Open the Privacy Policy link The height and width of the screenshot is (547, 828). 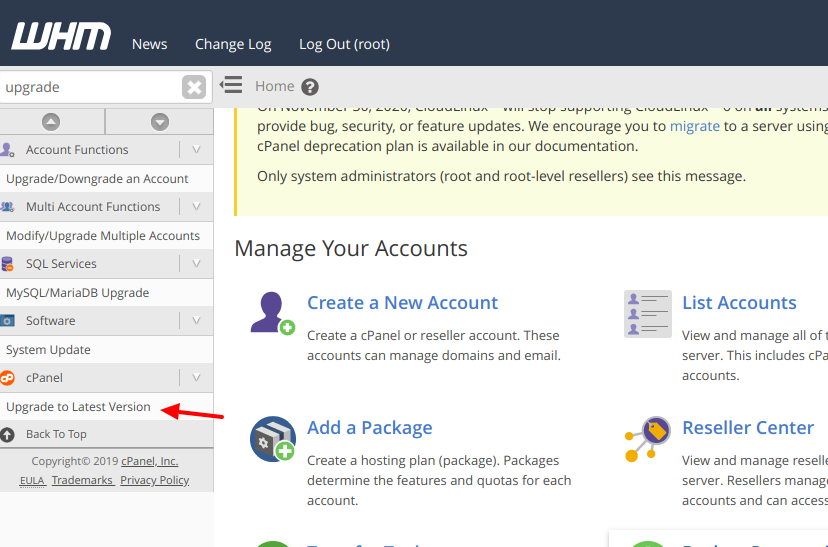pos(155,480)
